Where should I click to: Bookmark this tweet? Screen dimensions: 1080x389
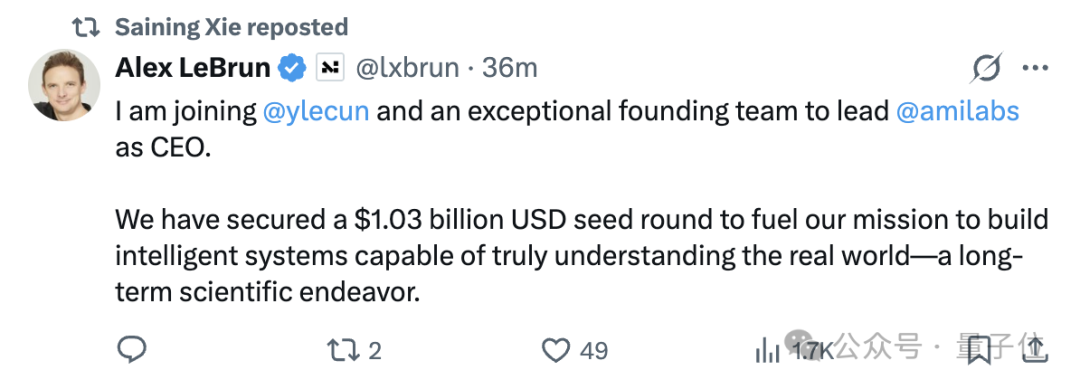[979, 350]
